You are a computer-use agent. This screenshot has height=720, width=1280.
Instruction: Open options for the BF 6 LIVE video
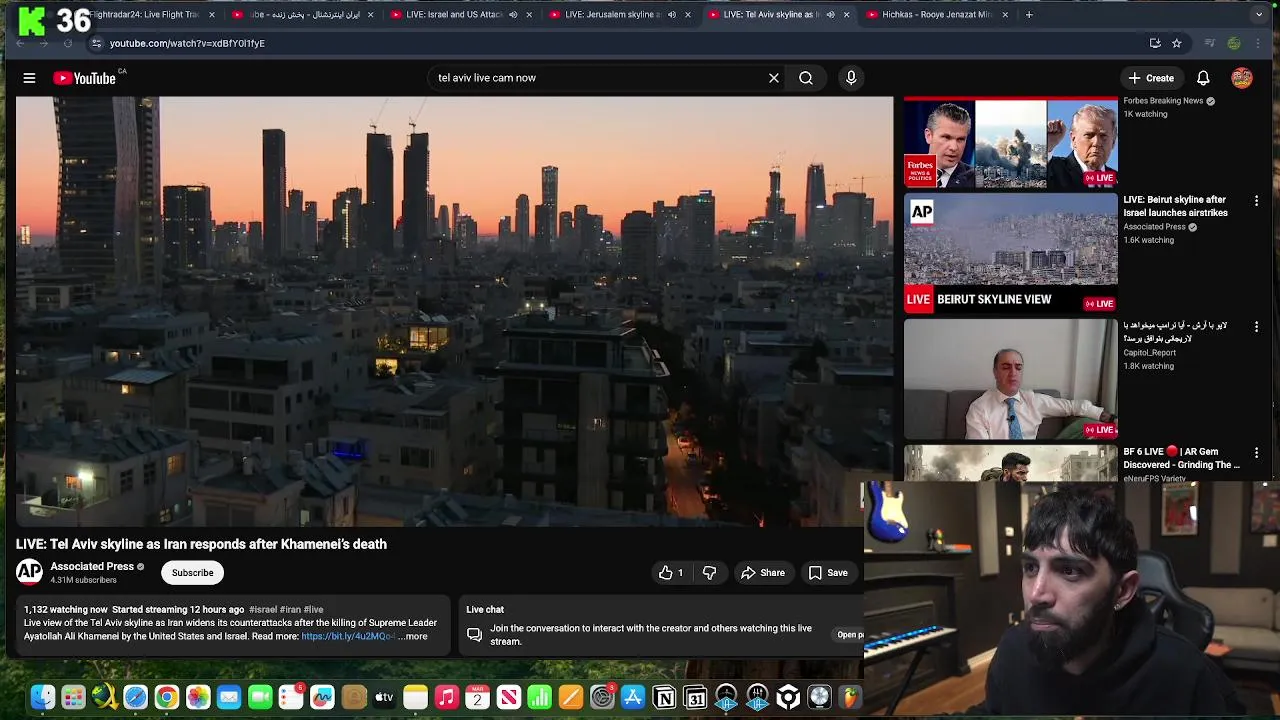pos(1256,453)
